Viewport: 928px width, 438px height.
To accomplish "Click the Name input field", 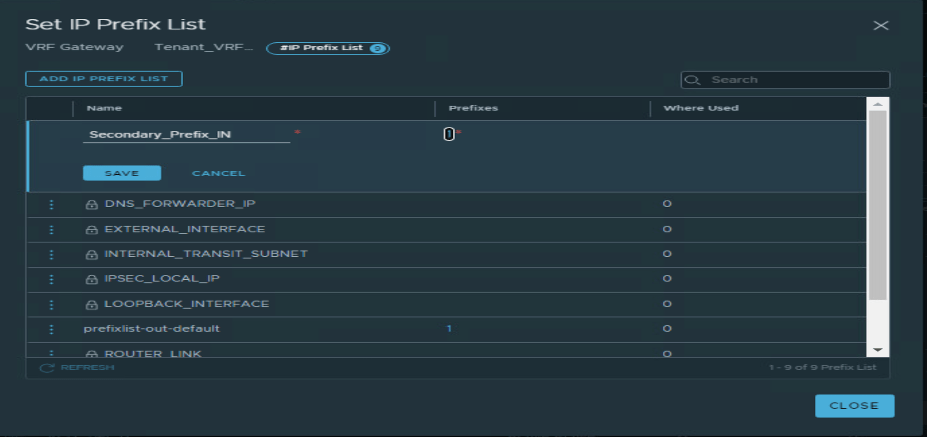I will pos(186,134).
